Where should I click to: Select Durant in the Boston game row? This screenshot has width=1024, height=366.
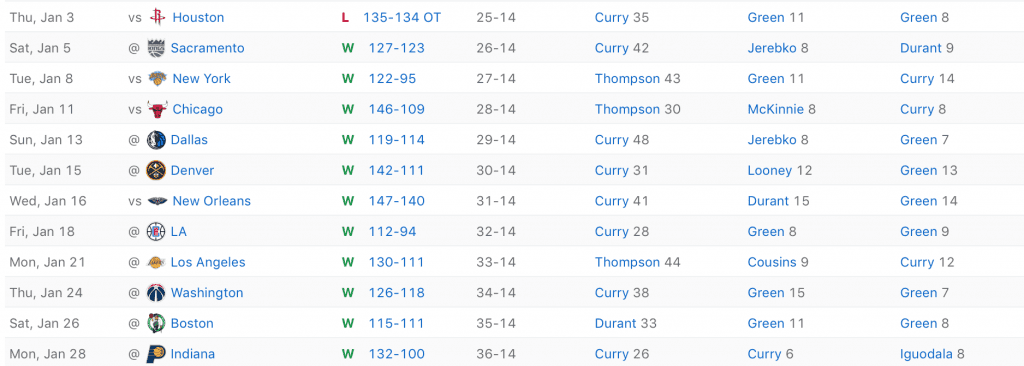[x=615, y=324]
